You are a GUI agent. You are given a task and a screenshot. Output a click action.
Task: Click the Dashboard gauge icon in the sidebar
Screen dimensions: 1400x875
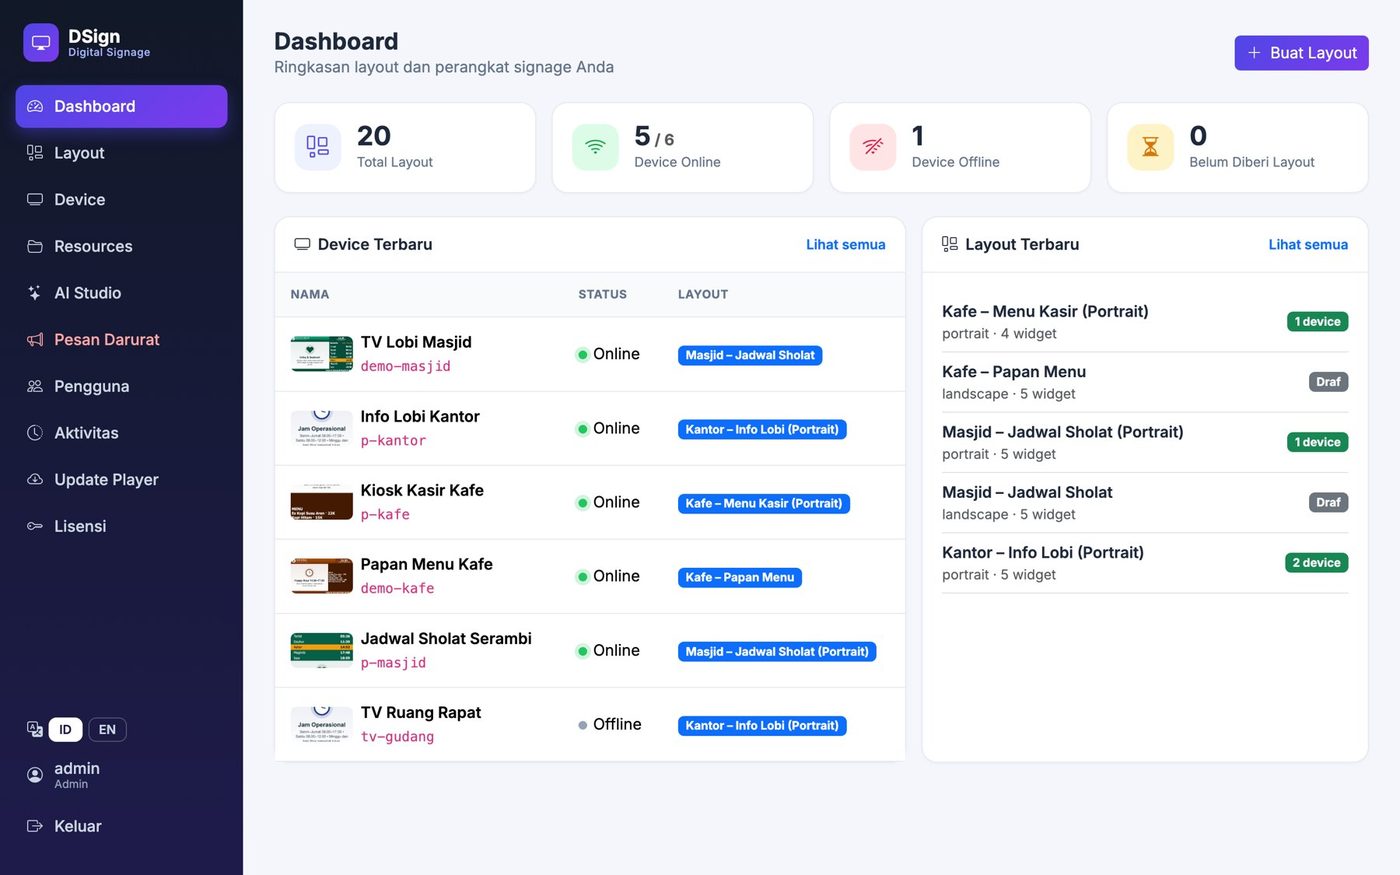pyautogui.click(x=35, y=106)
